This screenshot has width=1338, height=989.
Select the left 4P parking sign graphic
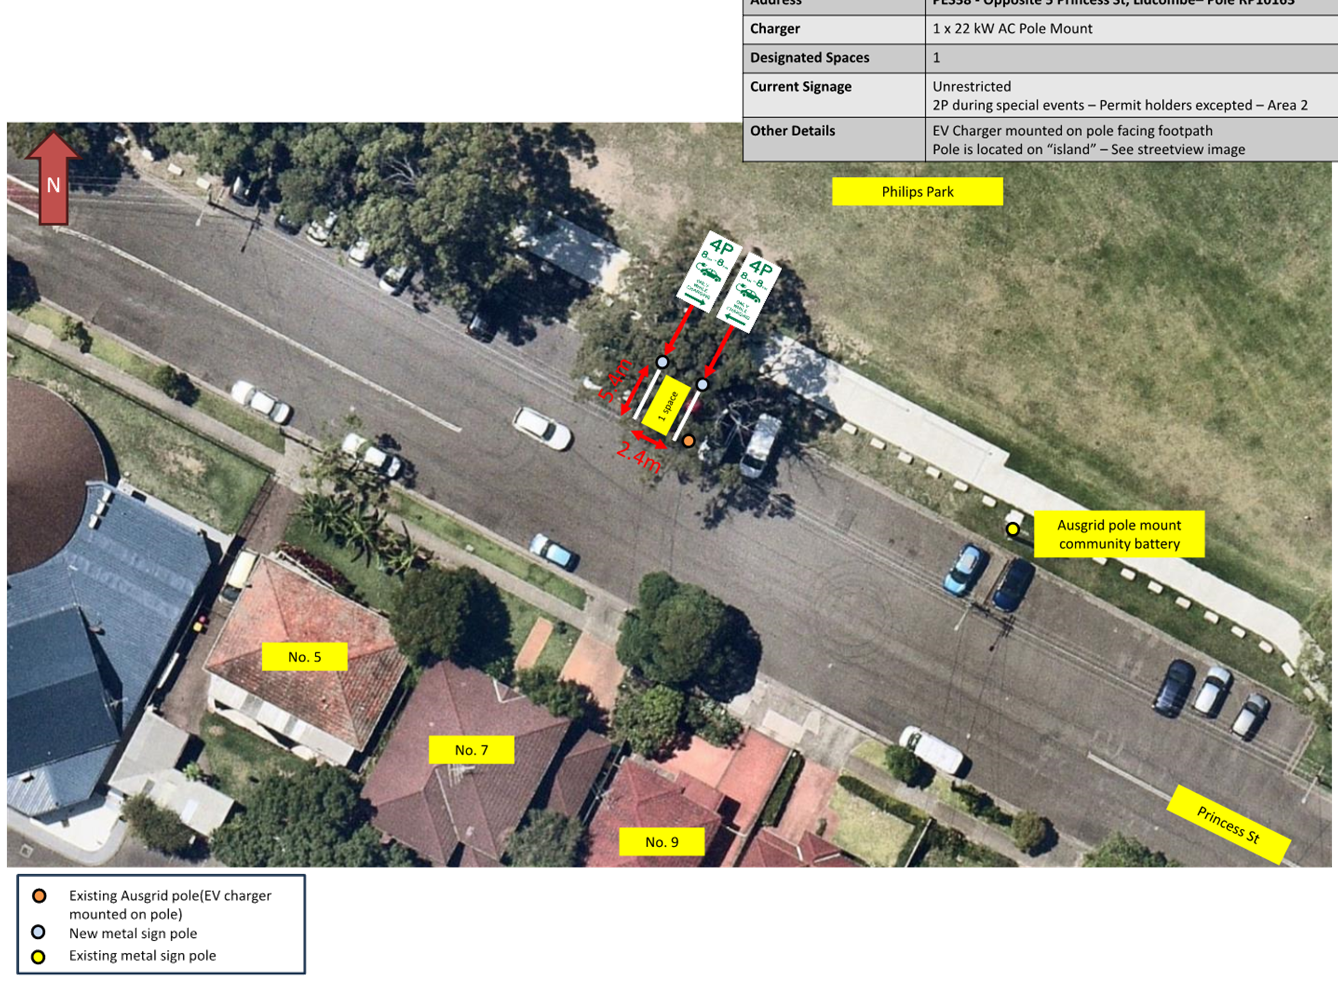709,271
